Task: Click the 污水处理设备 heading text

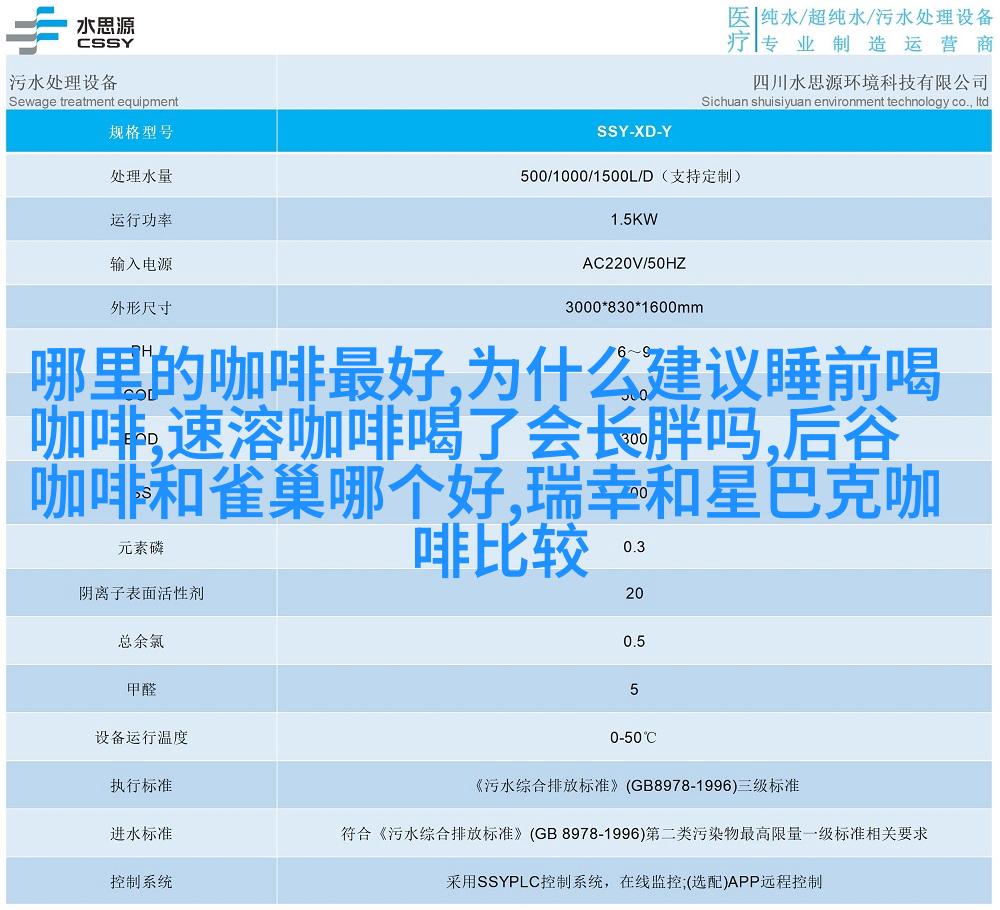Action: (63, 82)
